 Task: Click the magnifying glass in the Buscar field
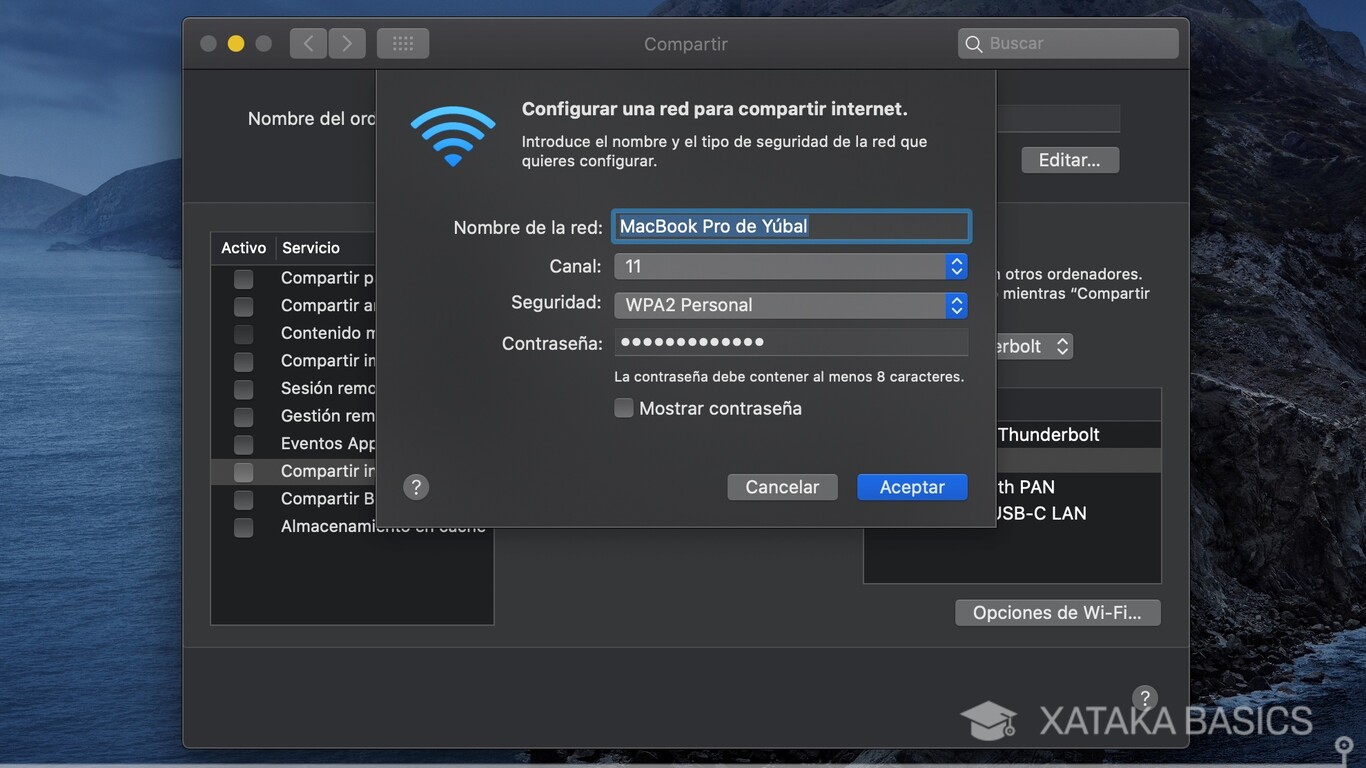(973, 43)
